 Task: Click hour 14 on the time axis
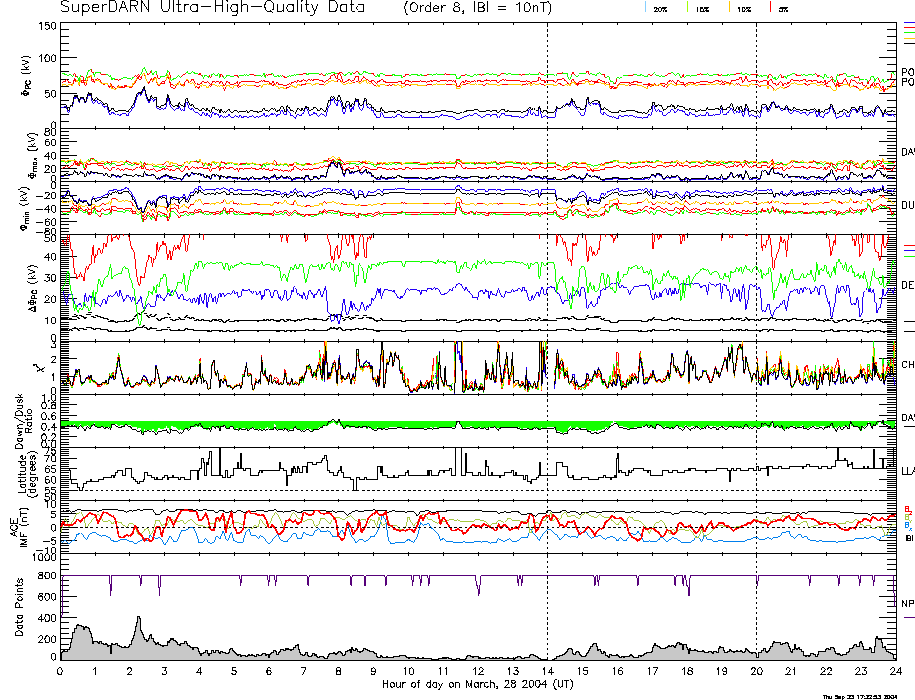tap(547, 671)
